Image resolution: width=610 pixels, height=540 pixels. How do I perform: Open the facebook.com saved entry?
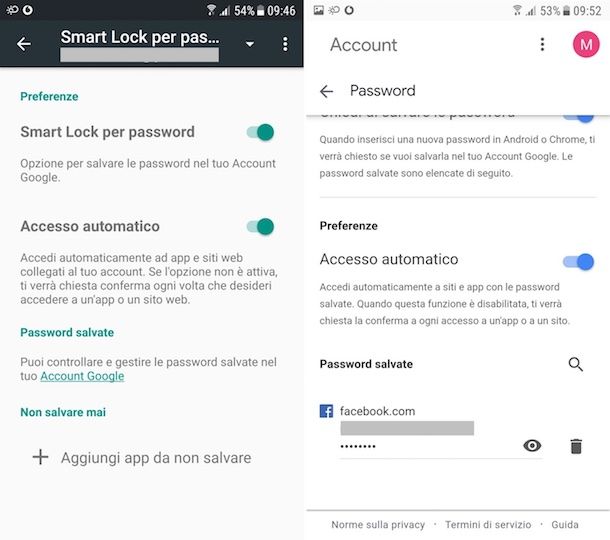pos(377,411)
